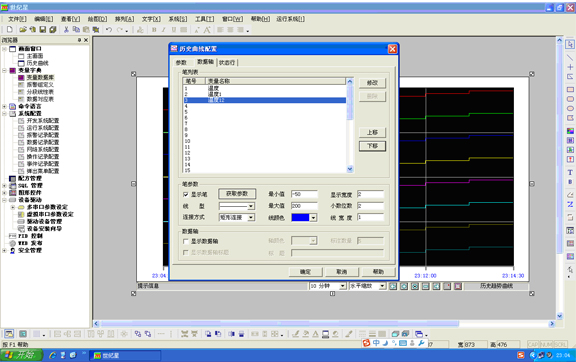Select 历史曲线 in browser tree
576x362 pixels.
click(x=37, y=63)
